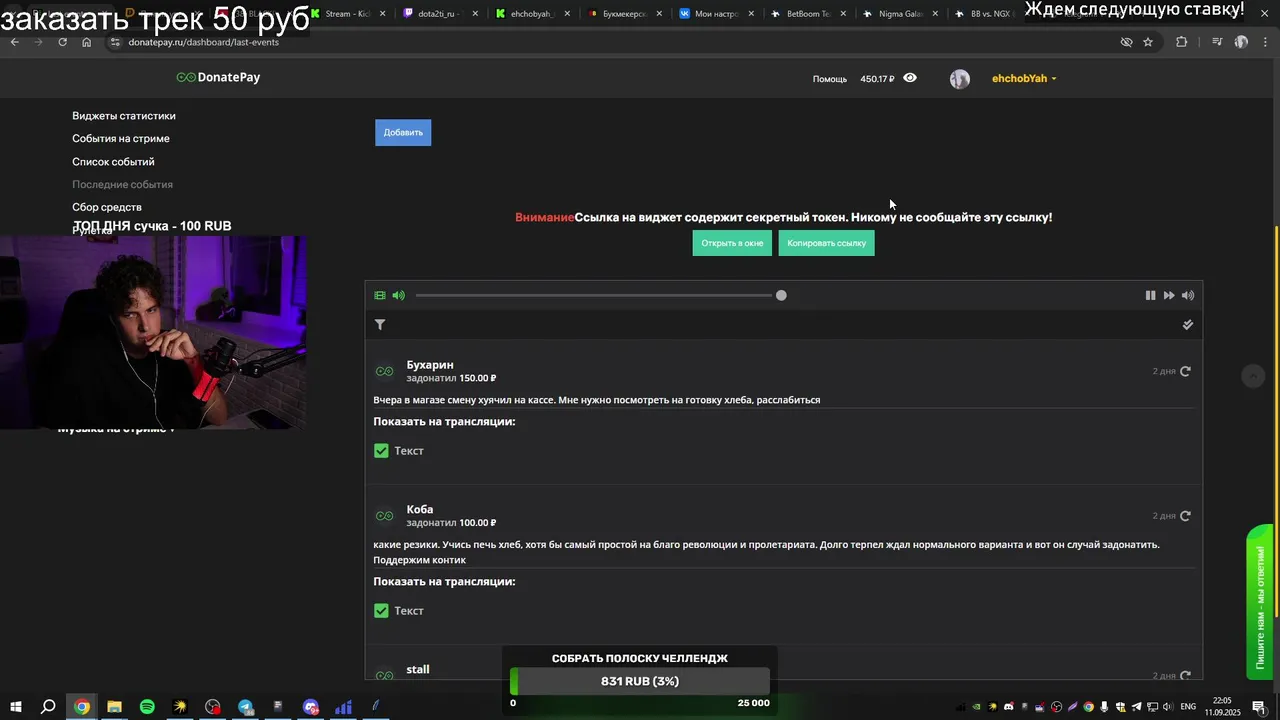The image size is (1280, 720).
Task: Open Сбор средств menu item
Action: coord(107,208)
